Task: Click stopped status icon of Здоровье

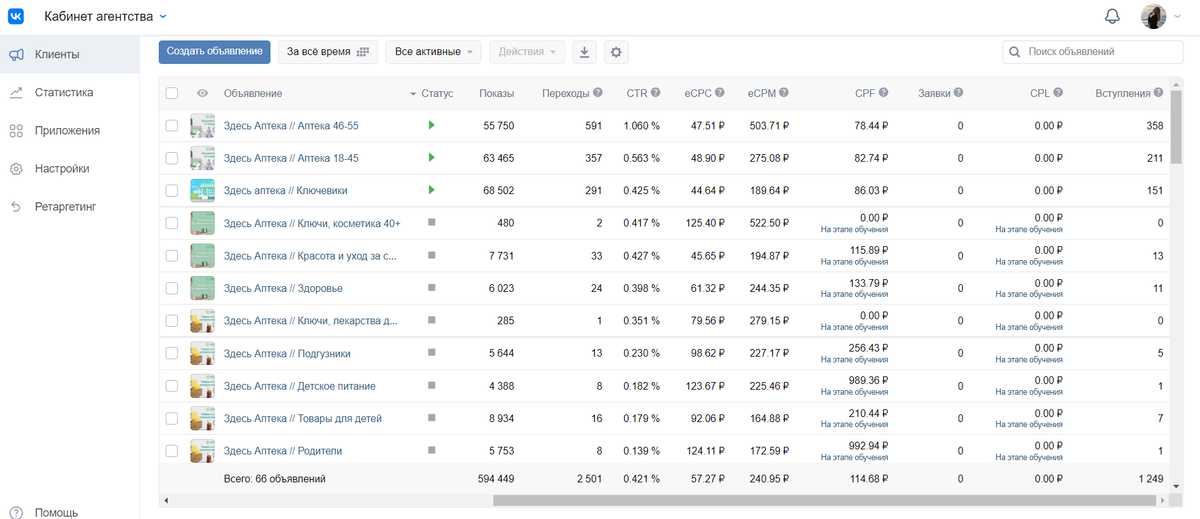Action: coord(431,287)
